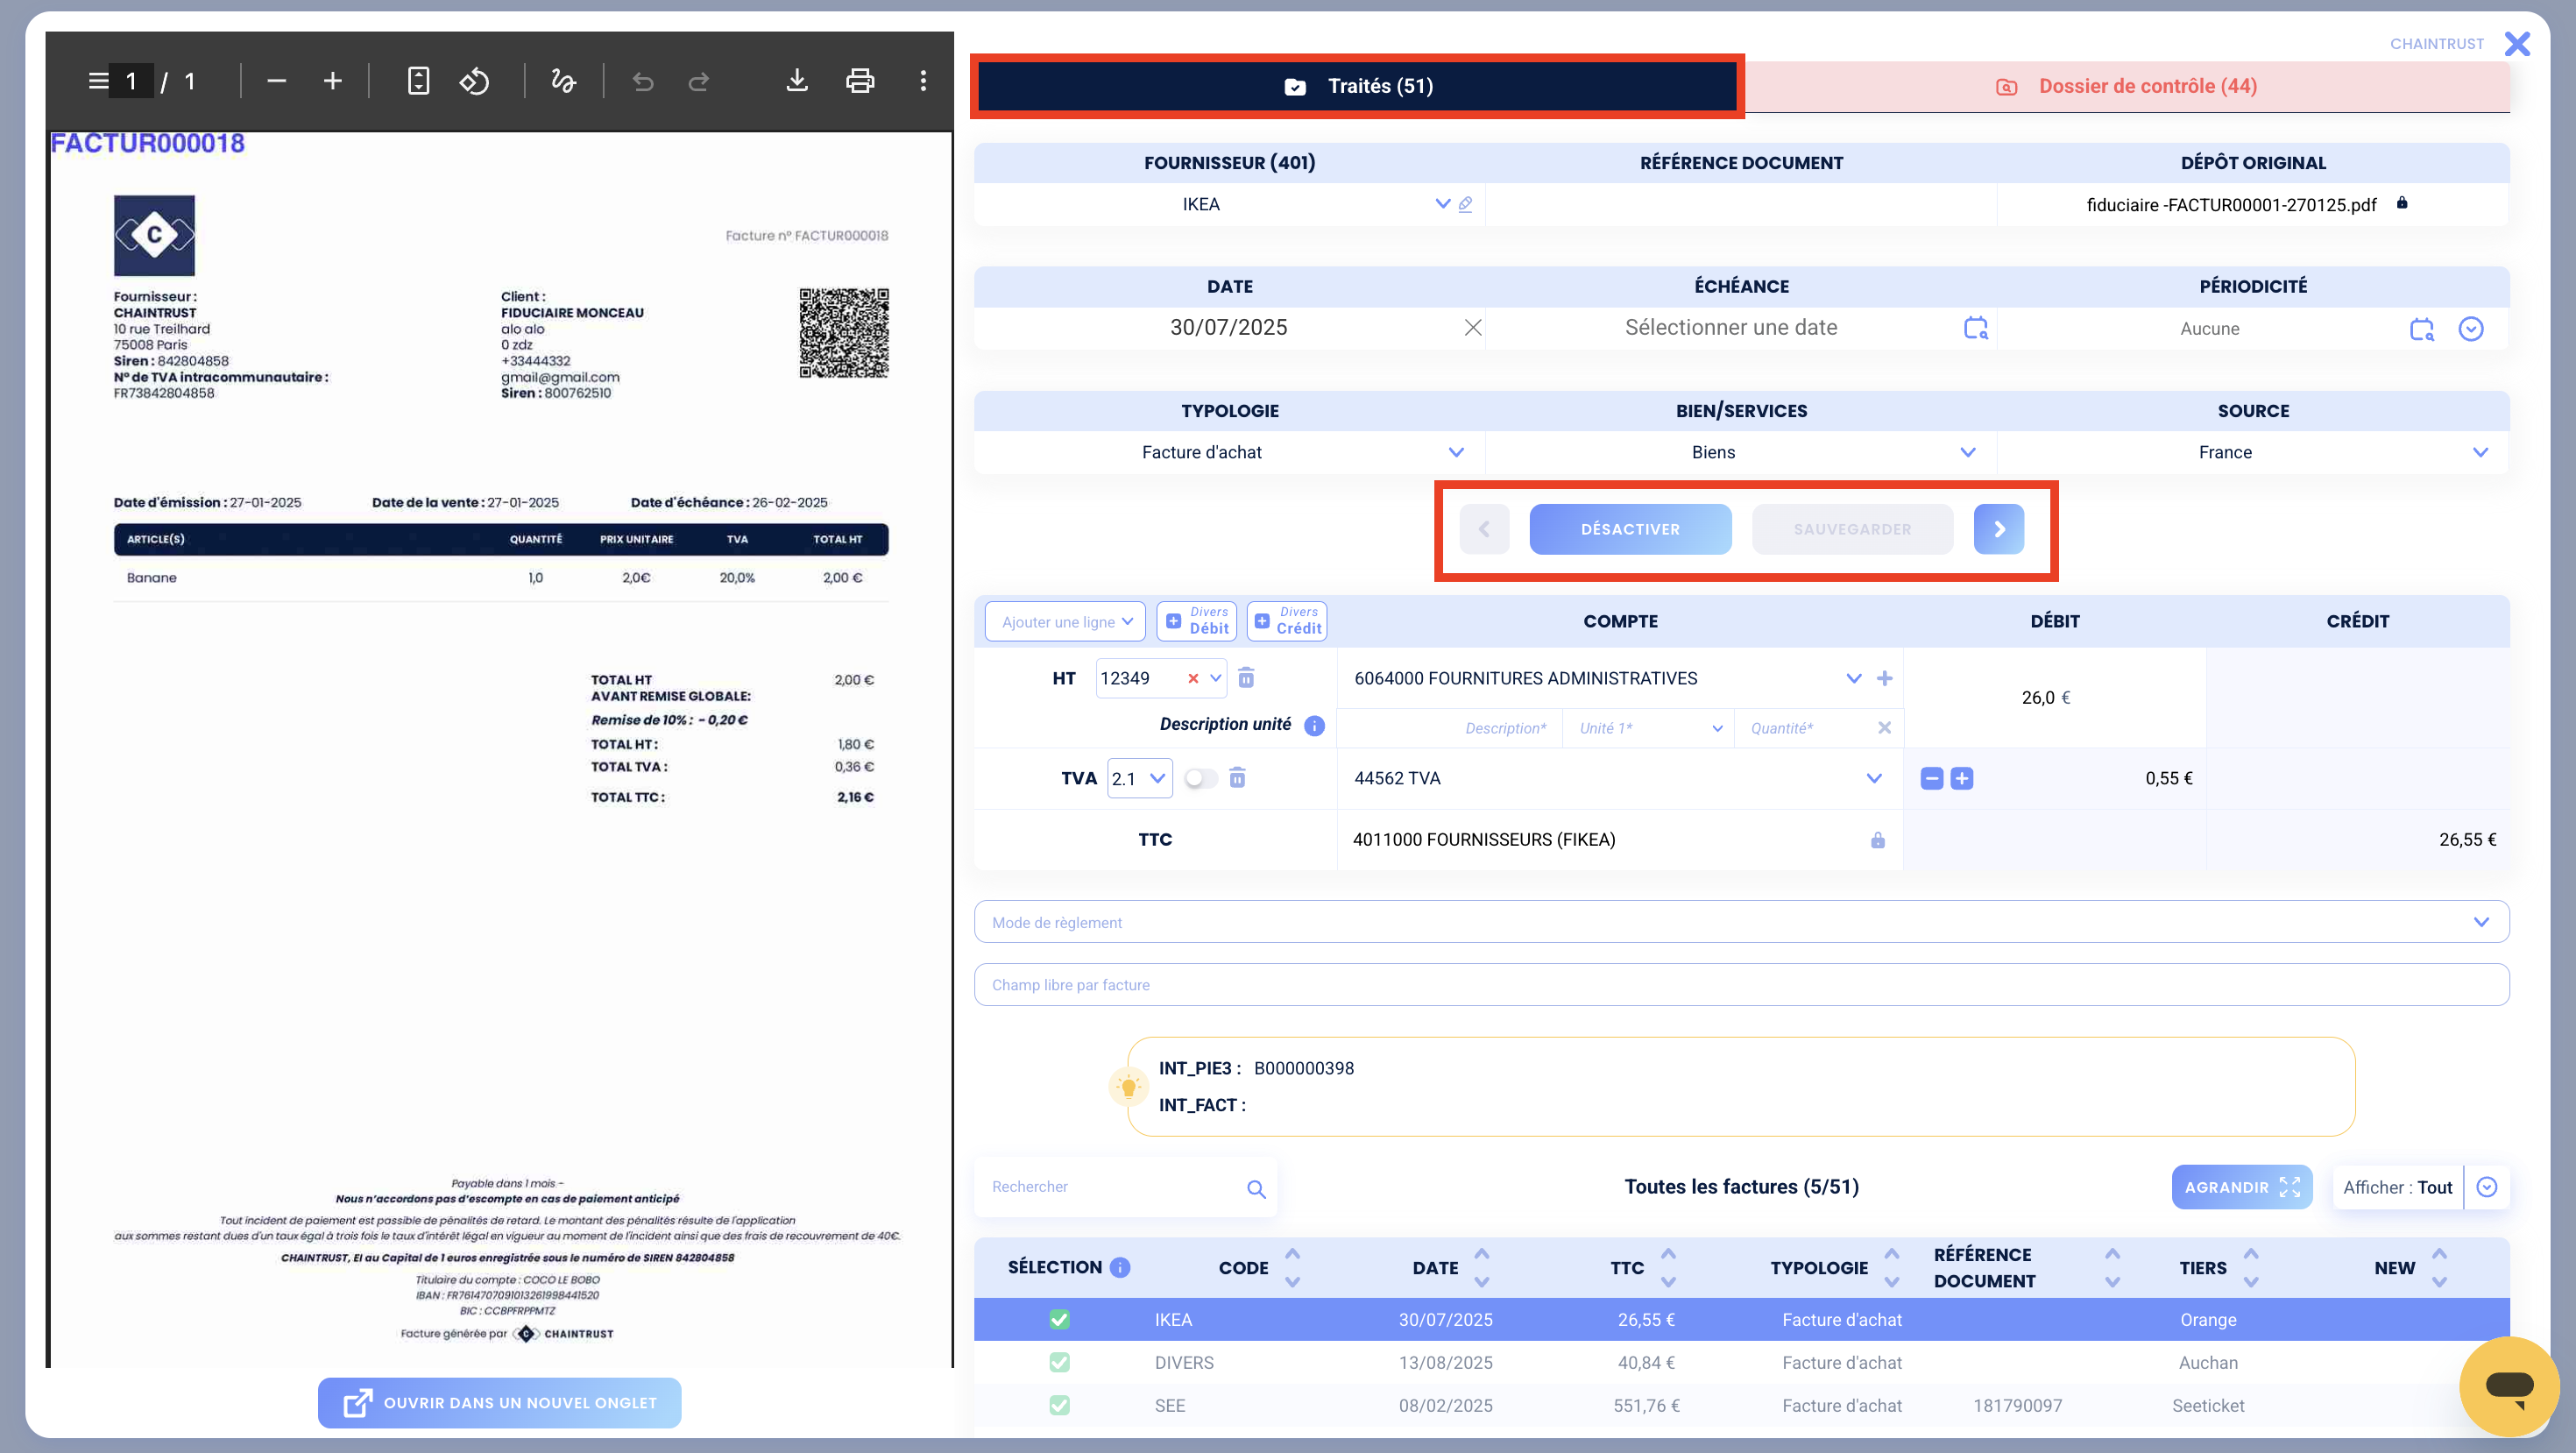Clear the HT code 12349 with red X
The image size is (2576, 1453).
[1192, 678]
